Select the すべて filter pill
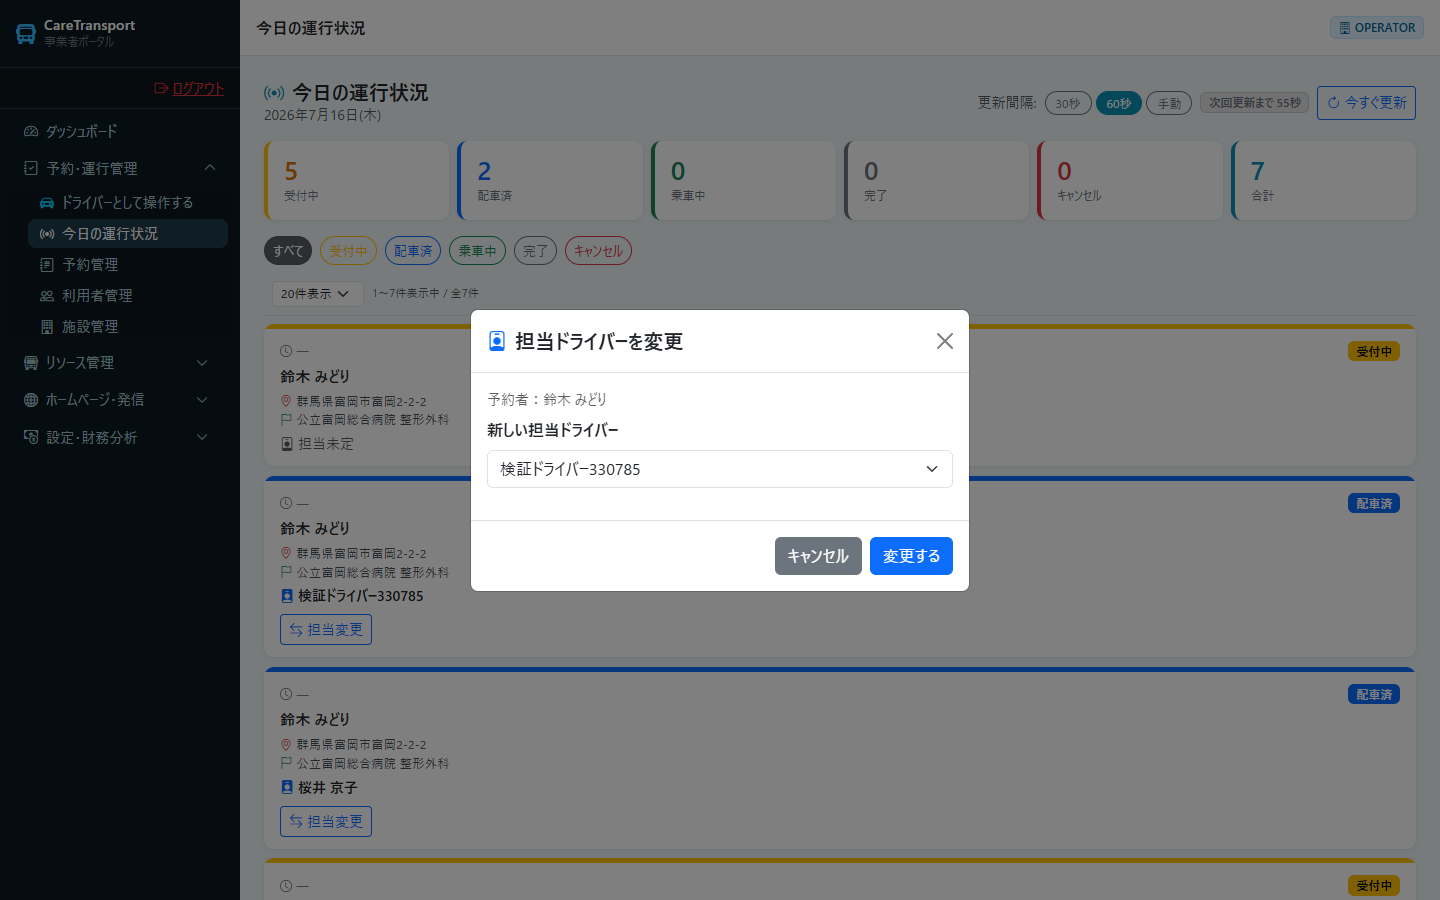 coord(288,251)
